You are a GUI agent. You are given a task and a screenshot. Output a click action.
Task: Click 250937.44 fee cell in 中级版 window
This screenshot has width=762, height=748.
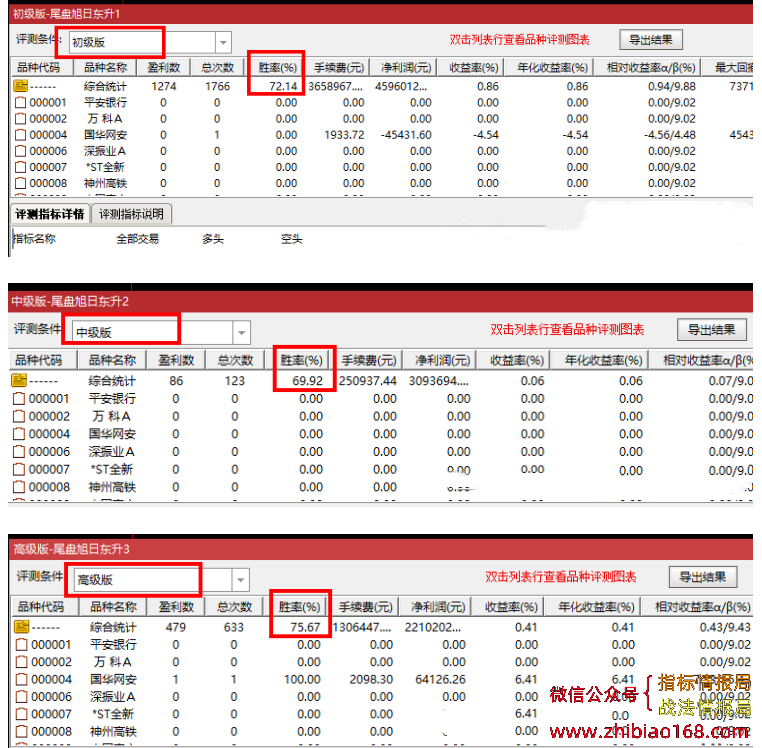coord(367,381)
